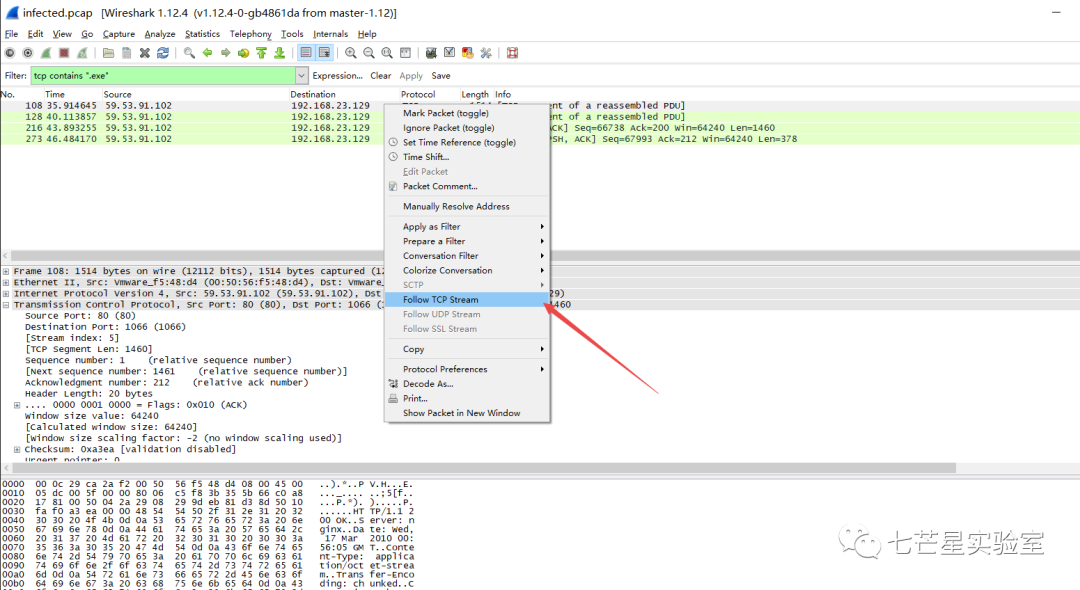Start a new live capture icon
Image resolution: width=1080 pixels, height=590 pixels.
click(x=45, y=53)
